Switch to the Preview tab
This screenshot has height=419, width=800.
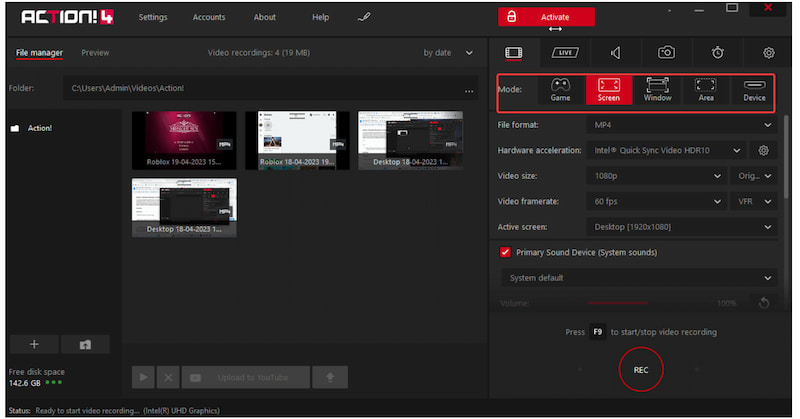click(x=95, y=52)
